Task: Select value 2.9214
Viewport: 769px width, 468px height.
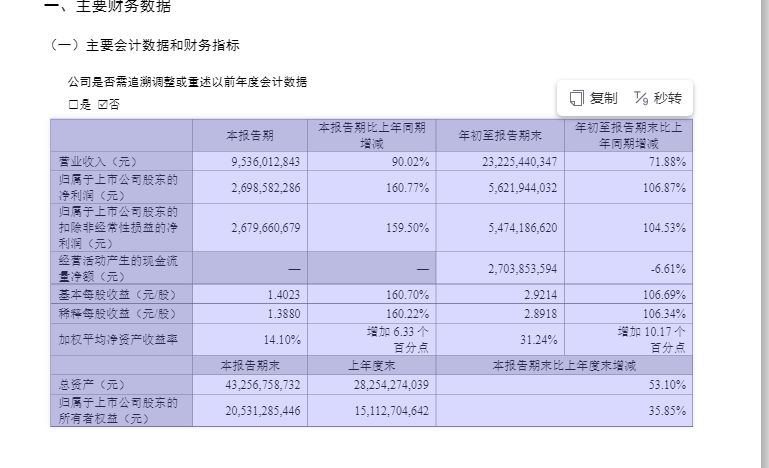Action: (x=540, y=295)
